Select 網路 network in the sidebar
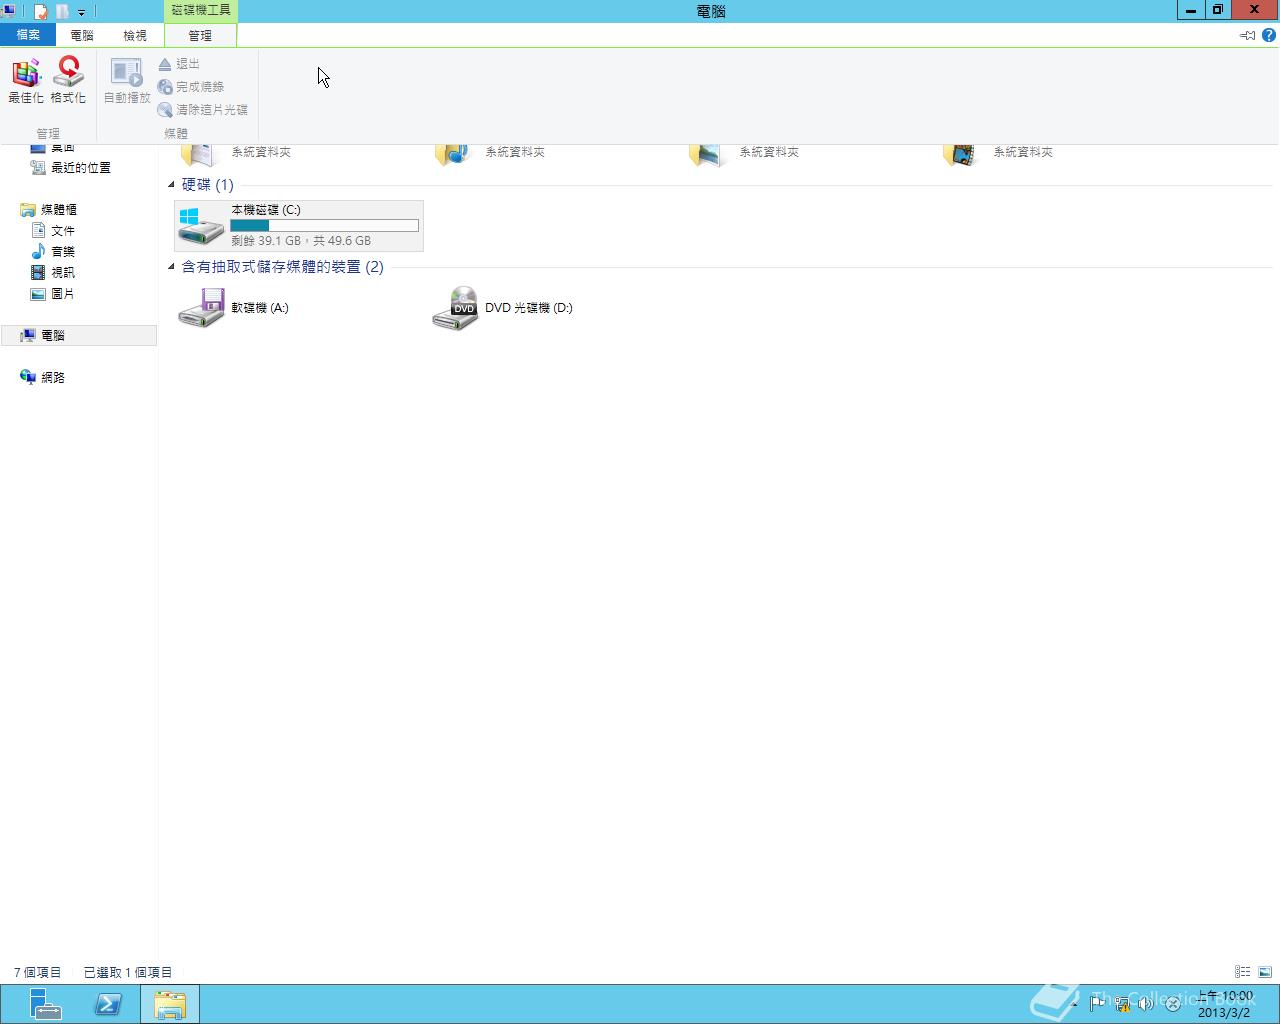The height and width of the screenshot is (1024, 1280). pos(42,378)
